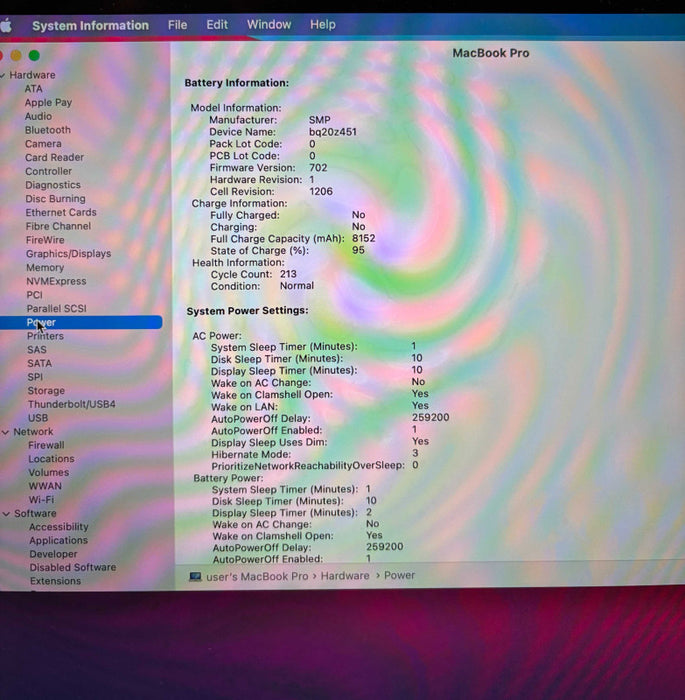This screenshot has width=685, height=700.
Task: Select Parallel SCSI in the sidebar
Action: (x=56, y=308)
